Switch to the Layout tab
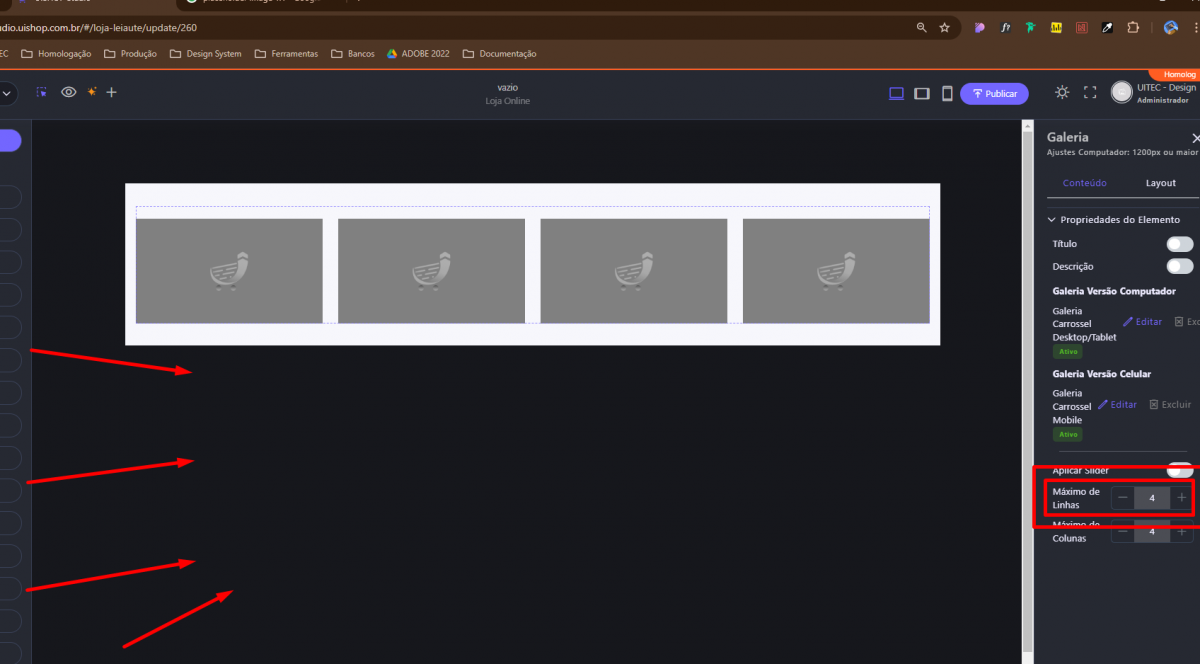Image resolution: width=1200 pixels, height=664 pixels. click(x=1160, y=183)
